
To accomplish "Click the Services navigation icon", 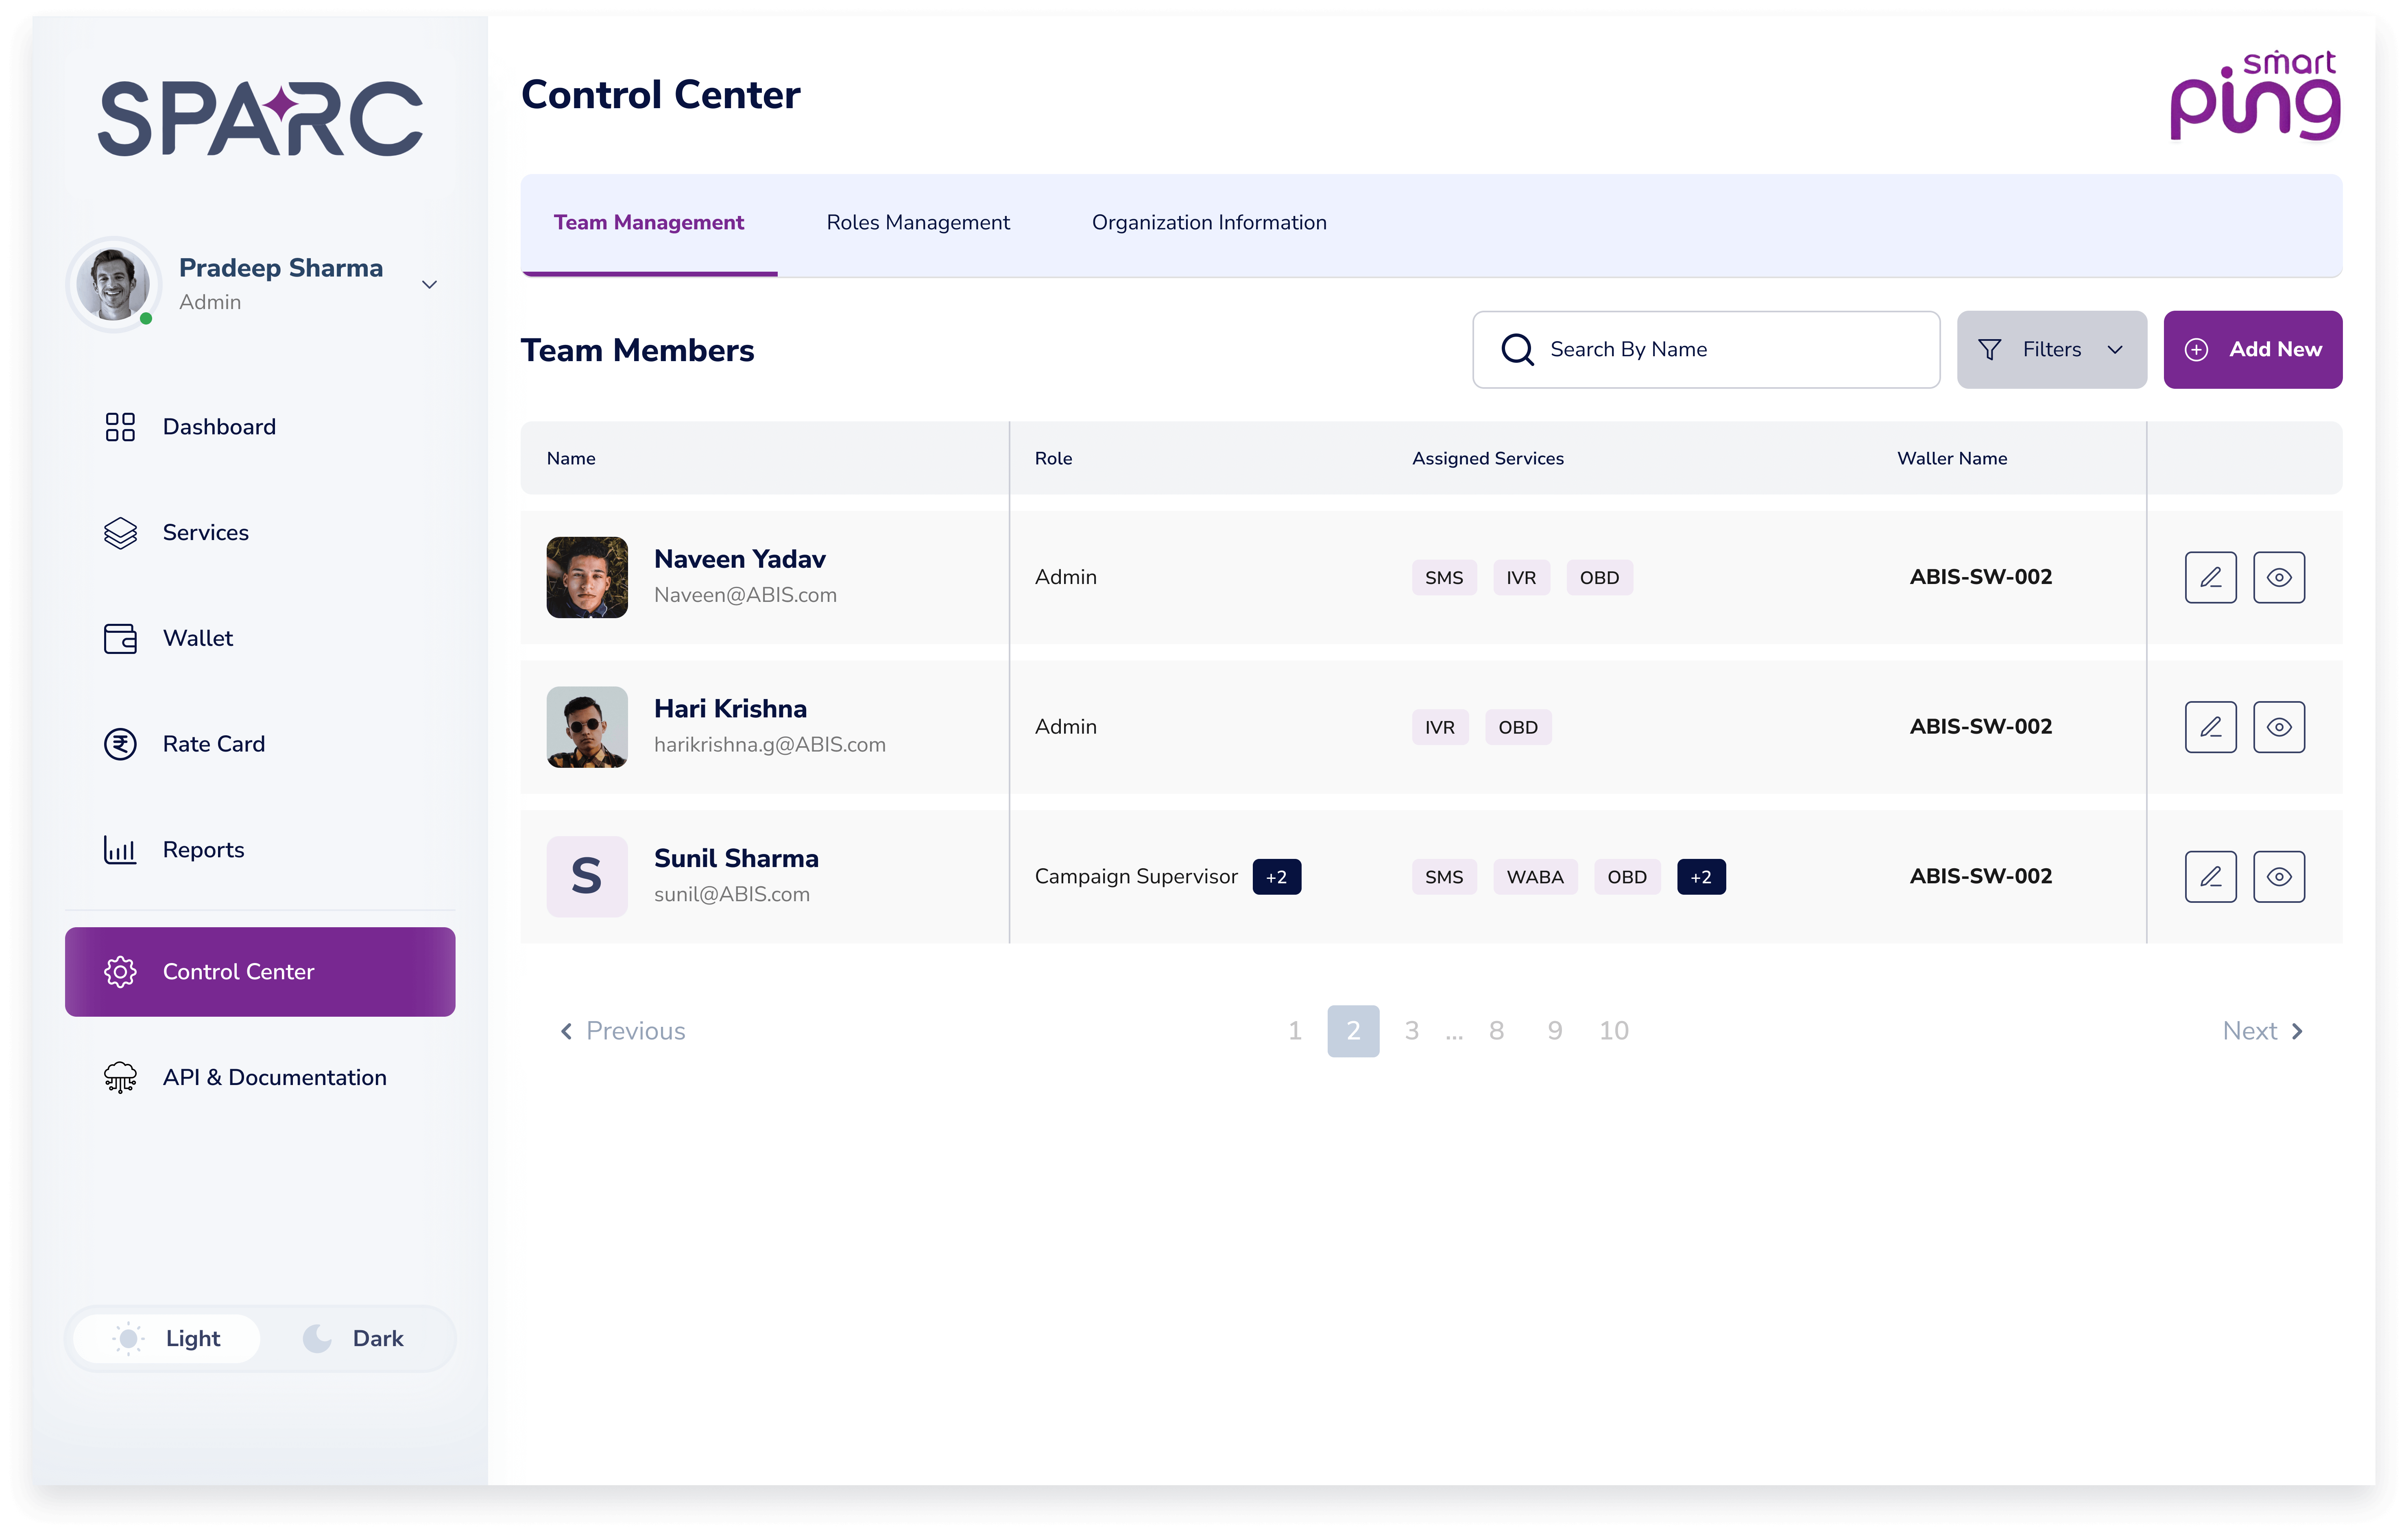I will (x=119, y=532).
